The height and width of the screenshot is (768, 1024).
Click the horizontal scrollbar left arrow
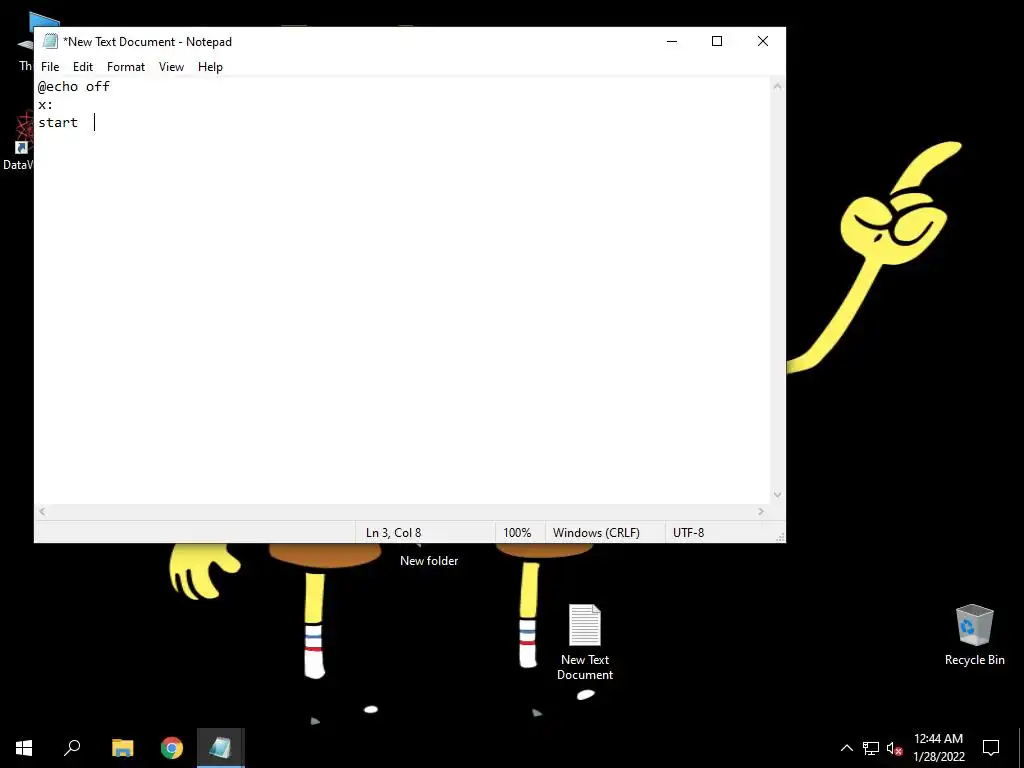point(42,511)
